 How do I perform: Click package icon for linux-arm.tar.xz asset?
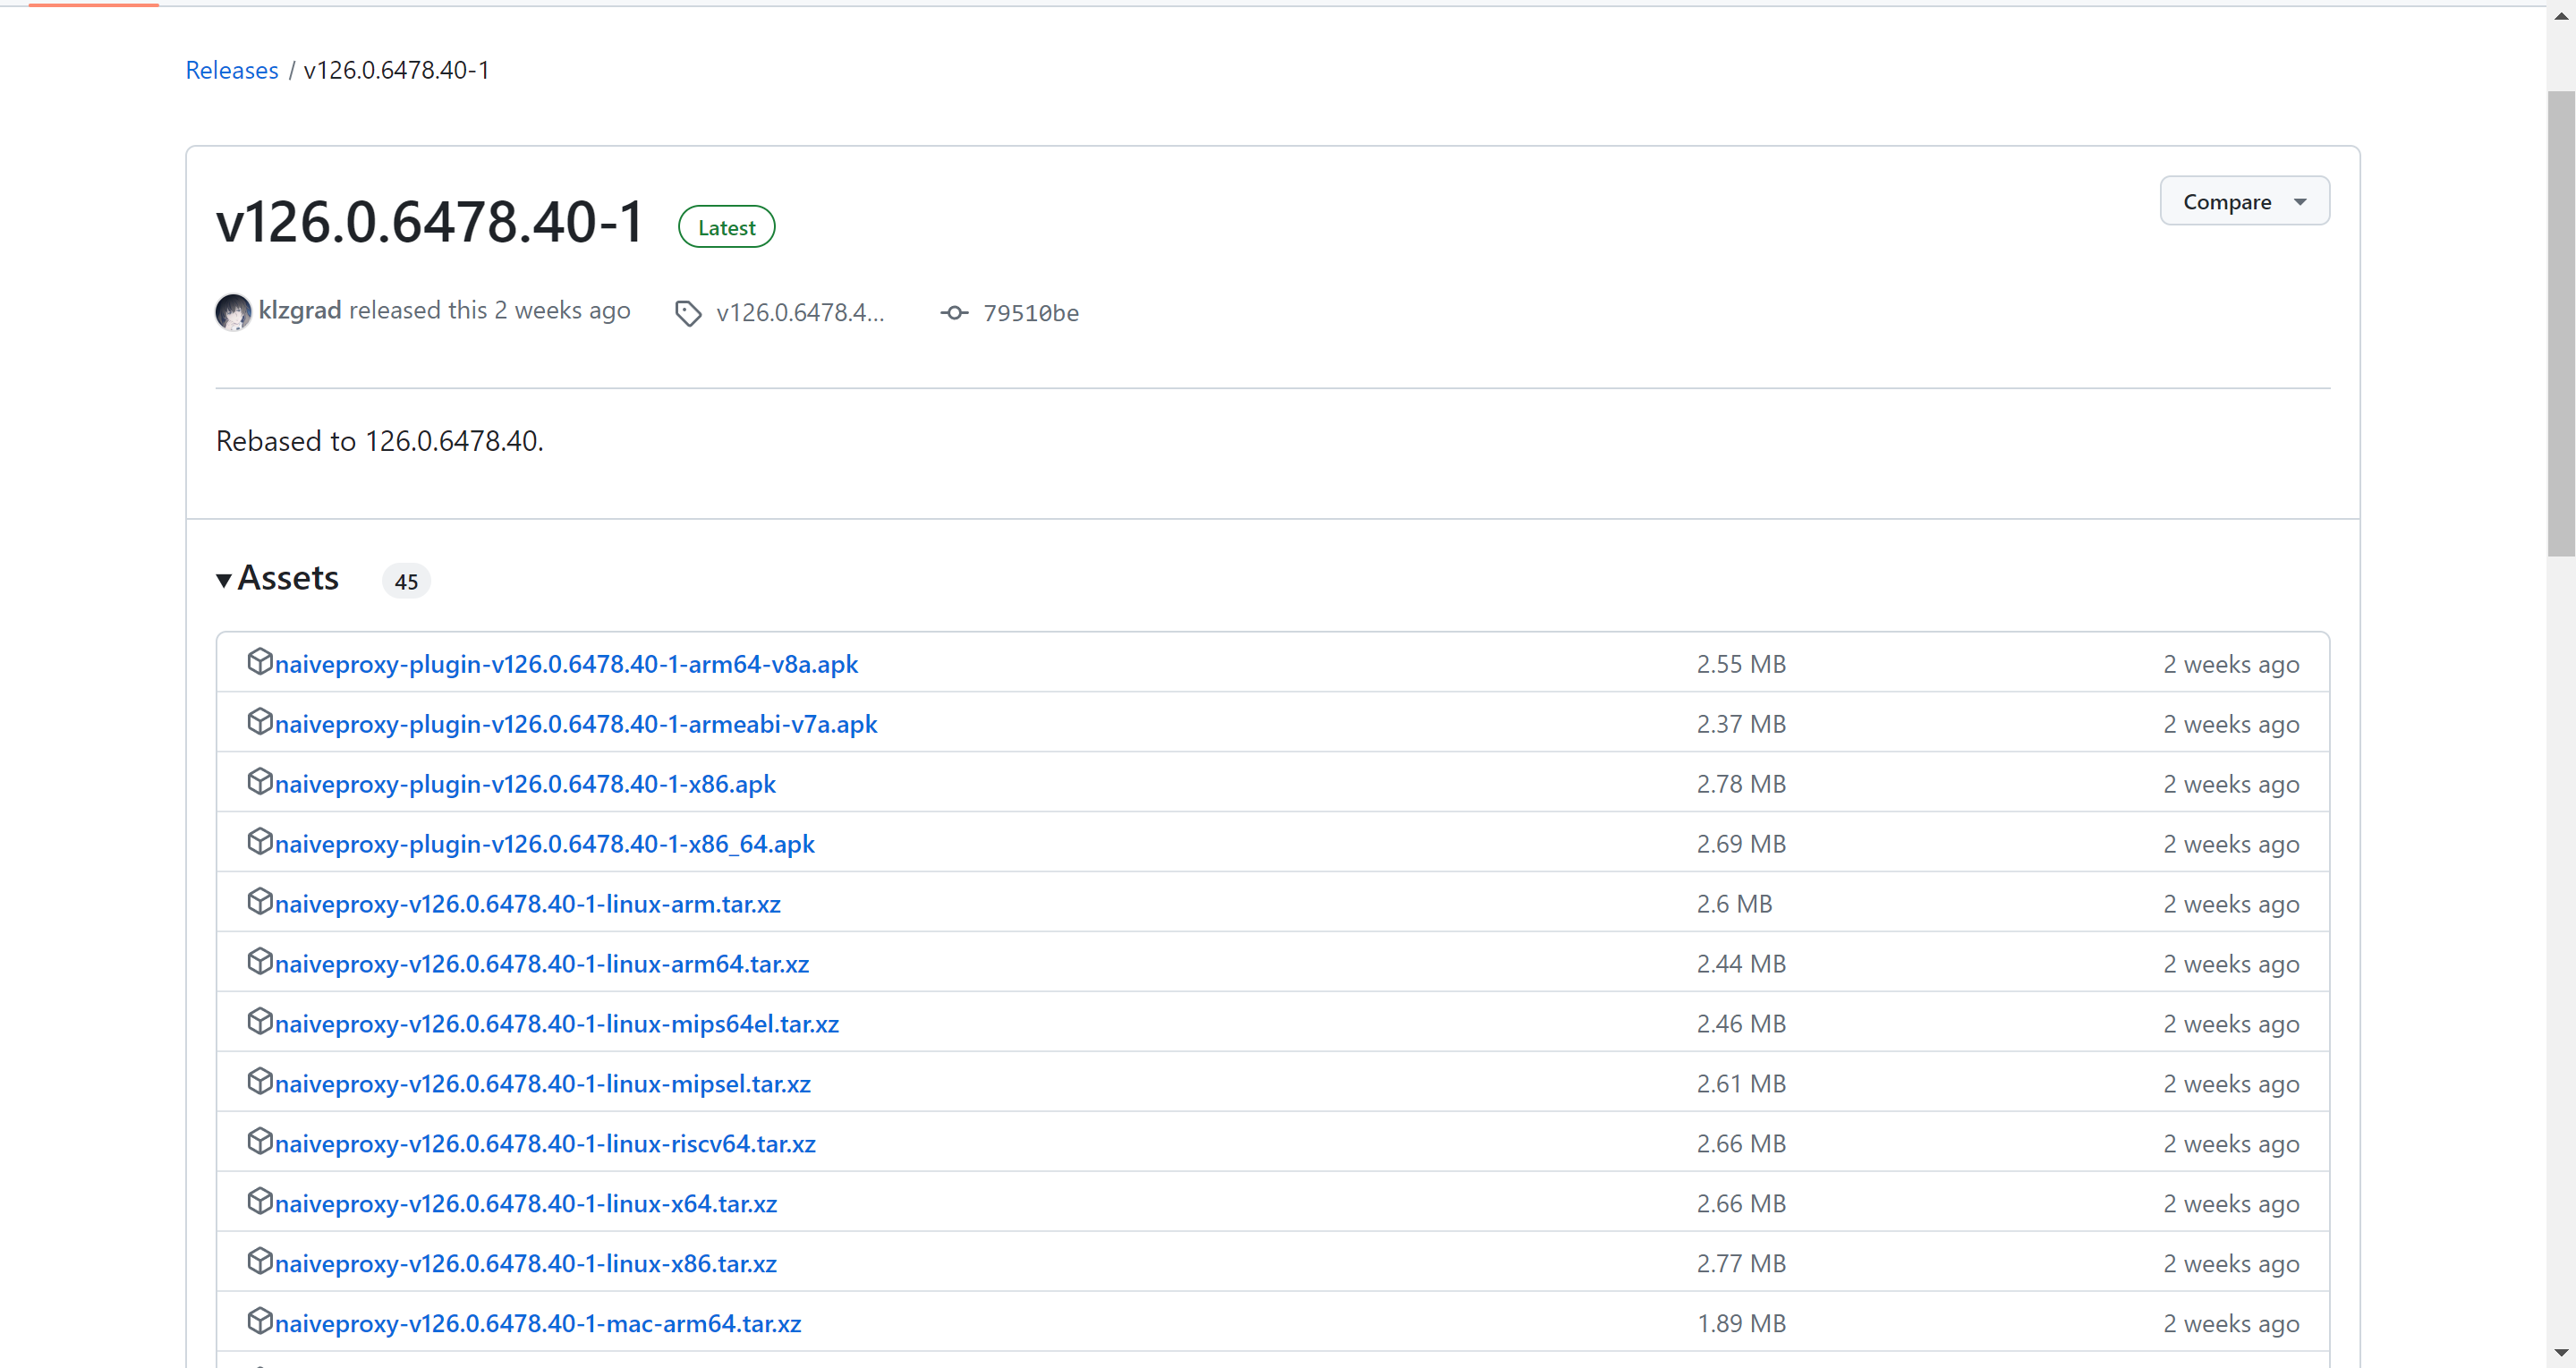coord(260,902)
